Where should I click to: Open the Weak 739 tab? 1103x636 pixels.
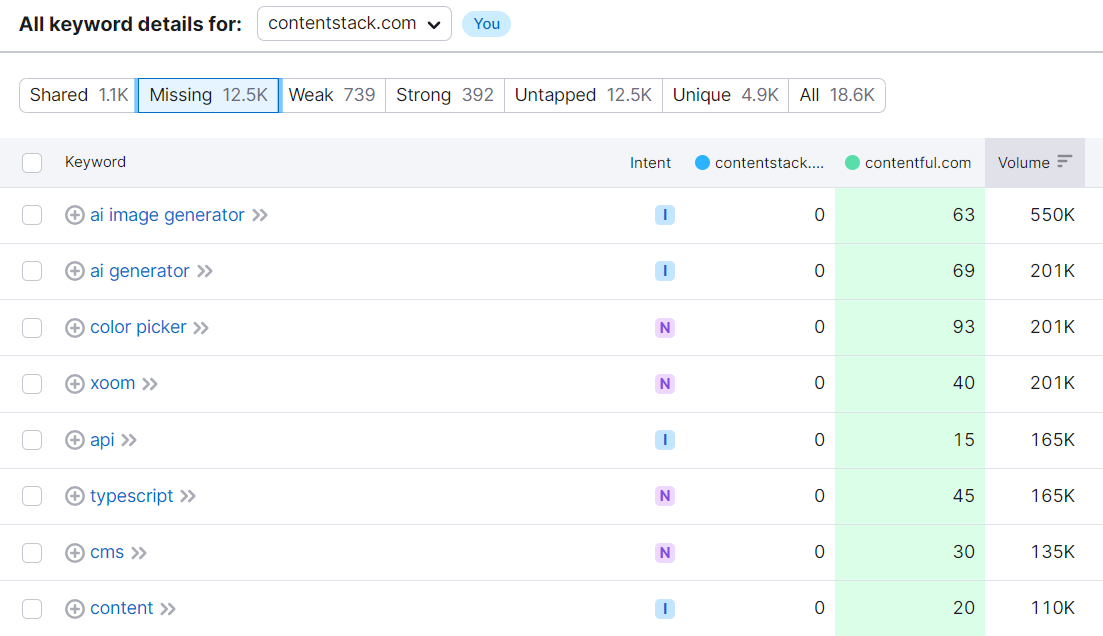pos(332,95)
